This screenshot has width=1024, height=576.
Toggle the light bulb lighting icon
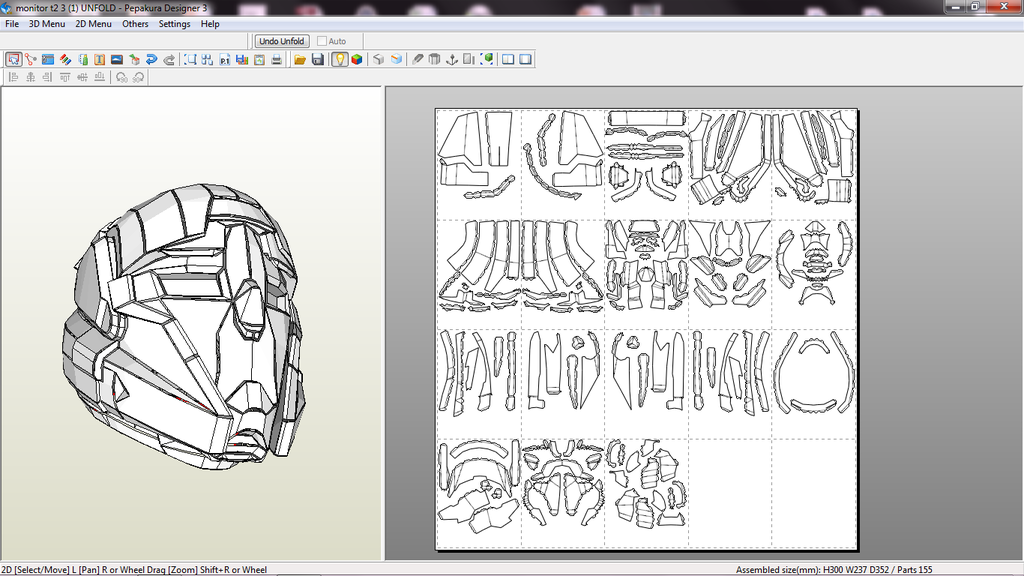(340, 60)
